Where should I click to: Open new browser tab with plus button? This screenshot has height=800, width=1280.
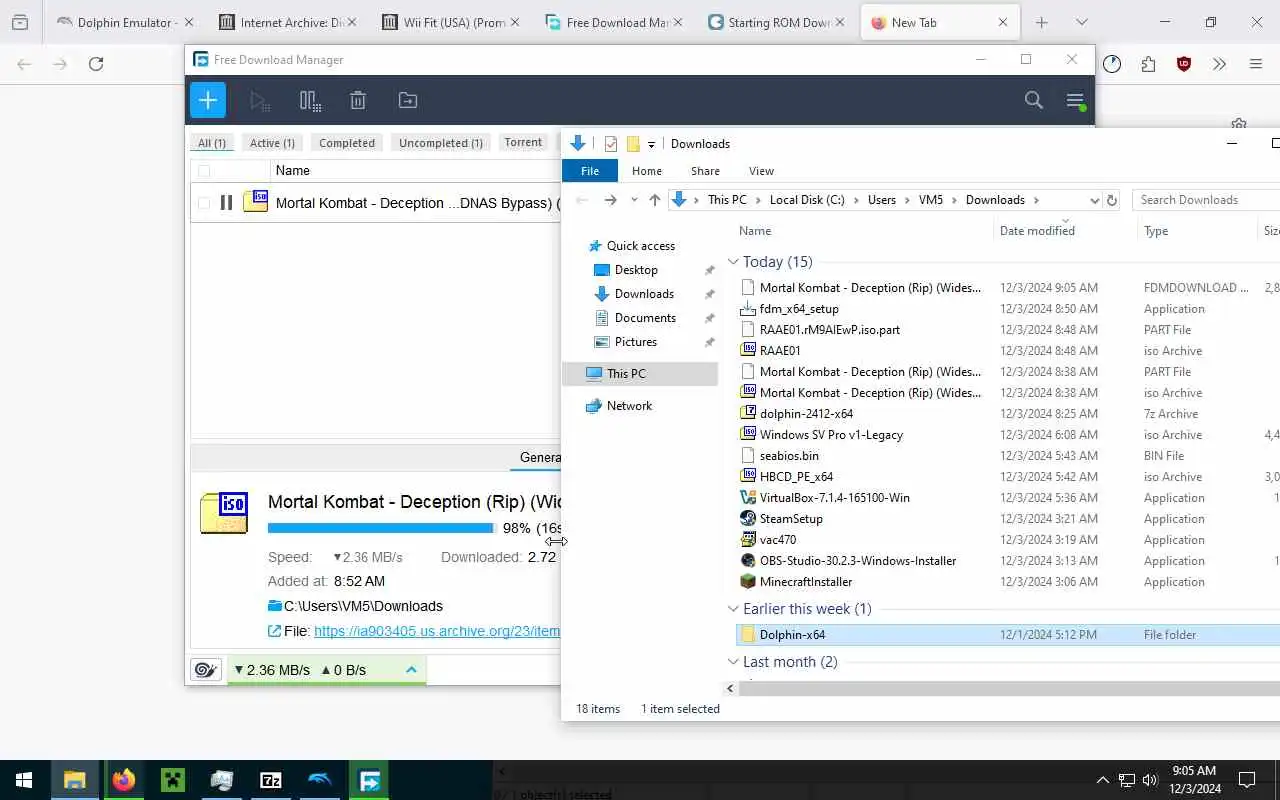(x=1041, y=22)
